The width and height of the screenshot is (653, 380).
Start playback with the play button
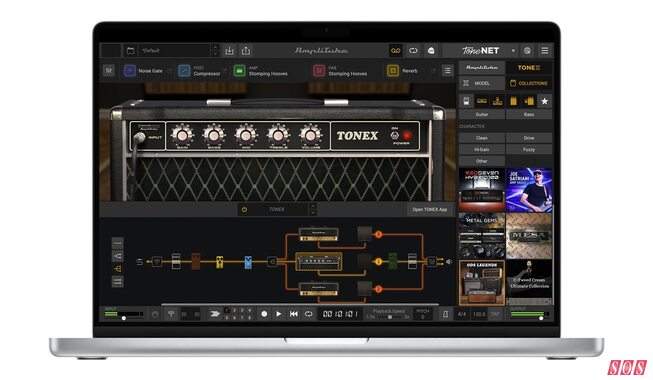tap(279, 314)
